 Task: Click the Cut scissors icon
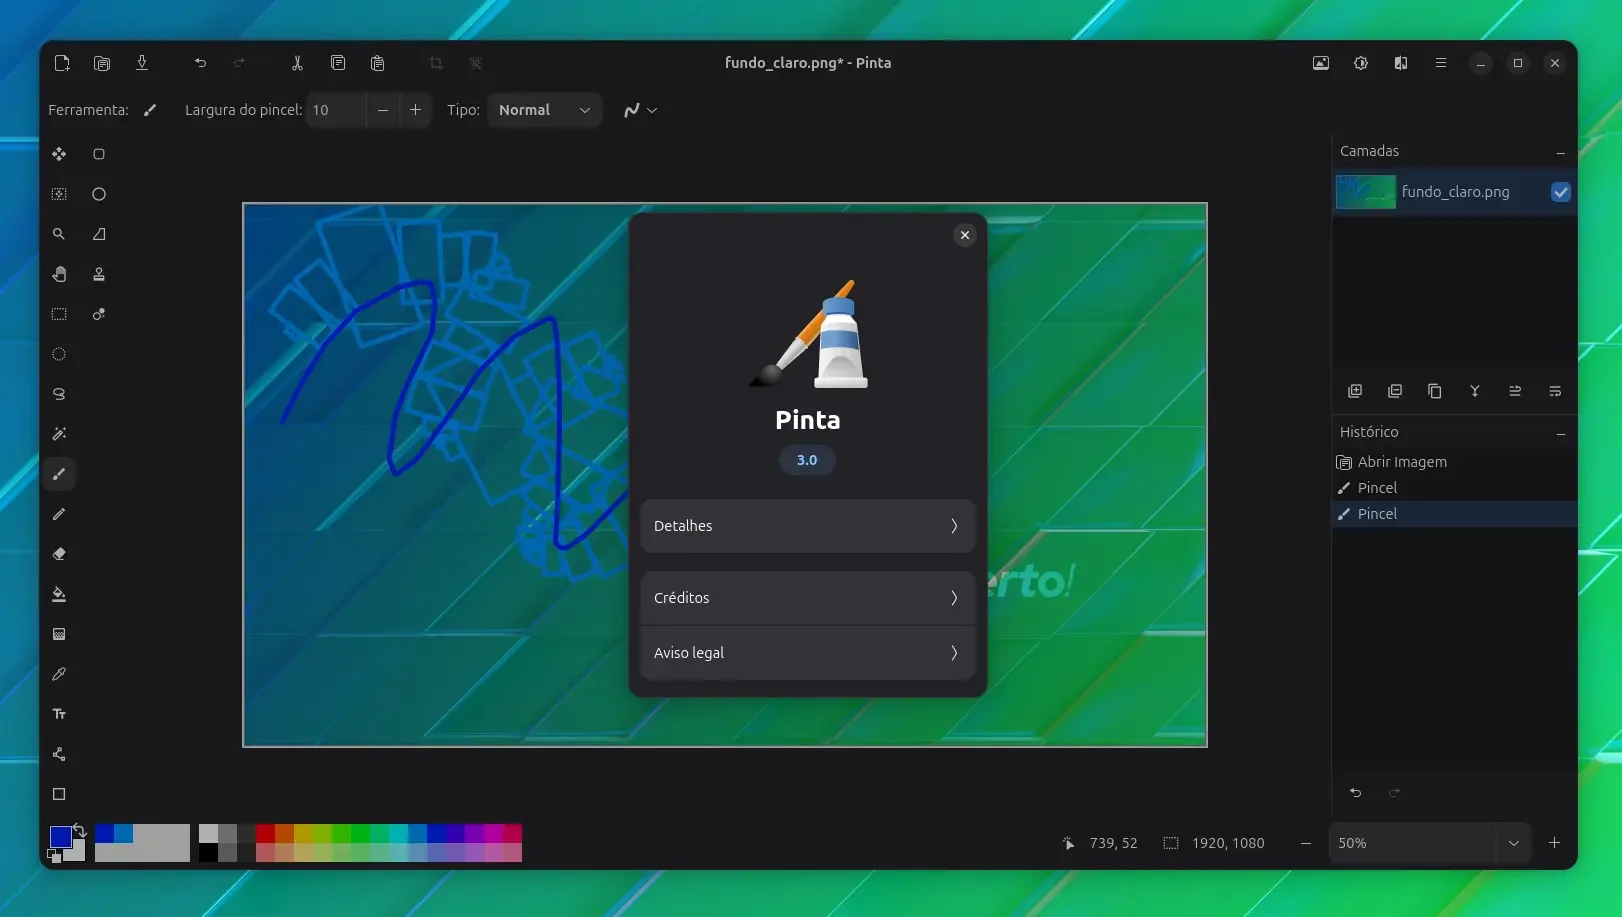click(x=297, y=63)
